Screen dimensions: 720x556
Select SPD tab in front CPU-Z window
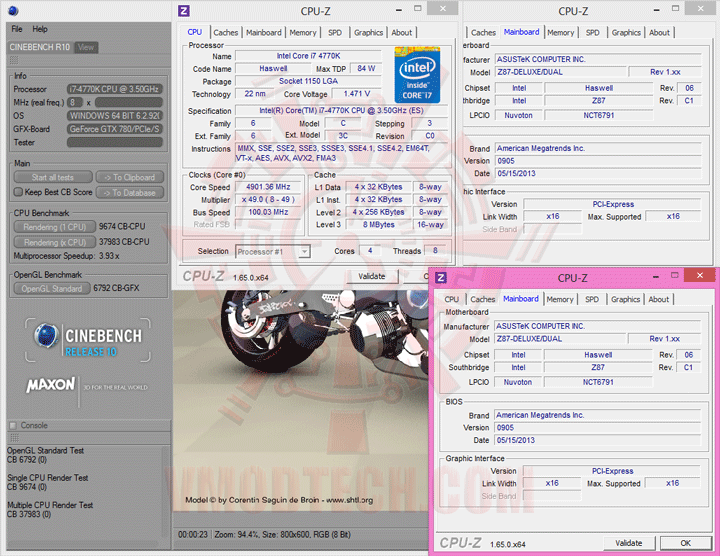(592, 299)
